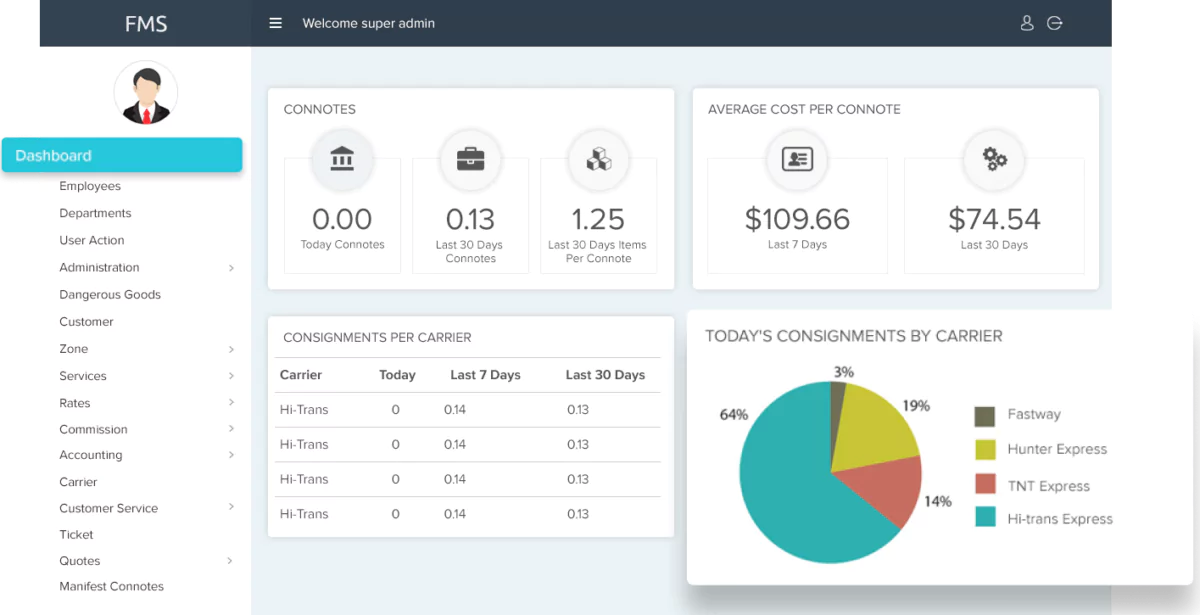
Task: Click the briefcase icon for Last 30 Days Connotes
Action: tap(470, 158)
